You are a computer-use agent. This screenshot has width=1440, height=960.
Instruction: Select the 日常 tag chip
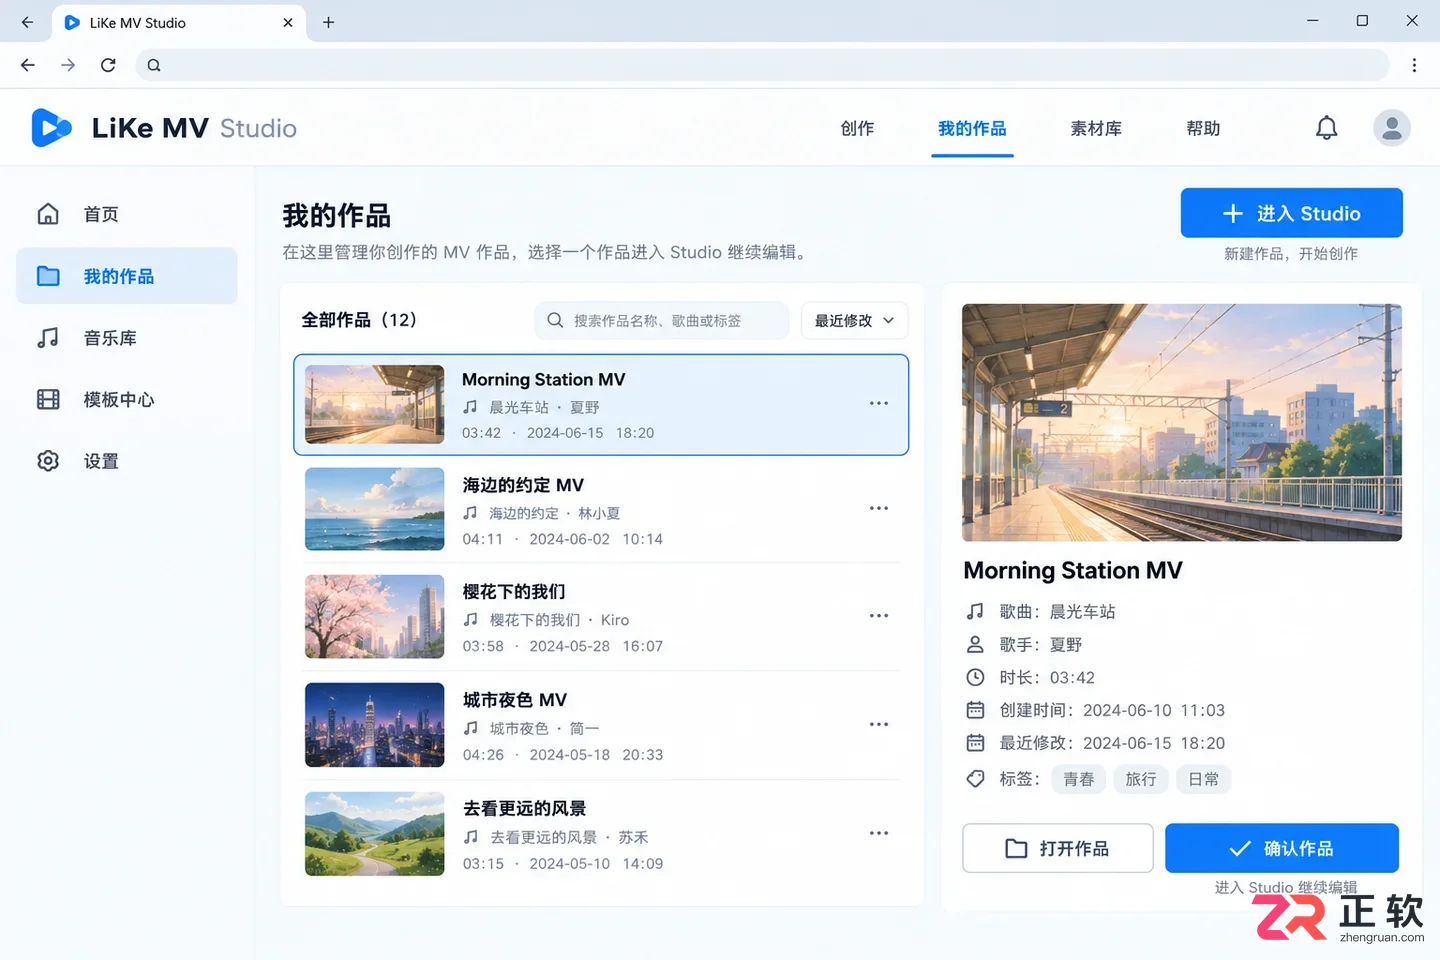tap(1203, 779)
